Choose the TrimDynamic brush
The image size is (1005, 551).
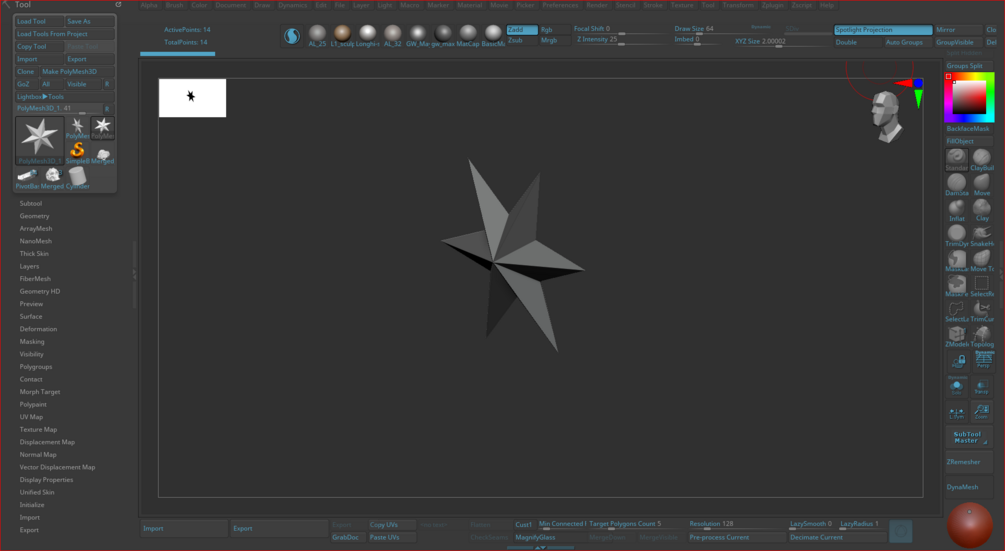[x=956, y=235]
